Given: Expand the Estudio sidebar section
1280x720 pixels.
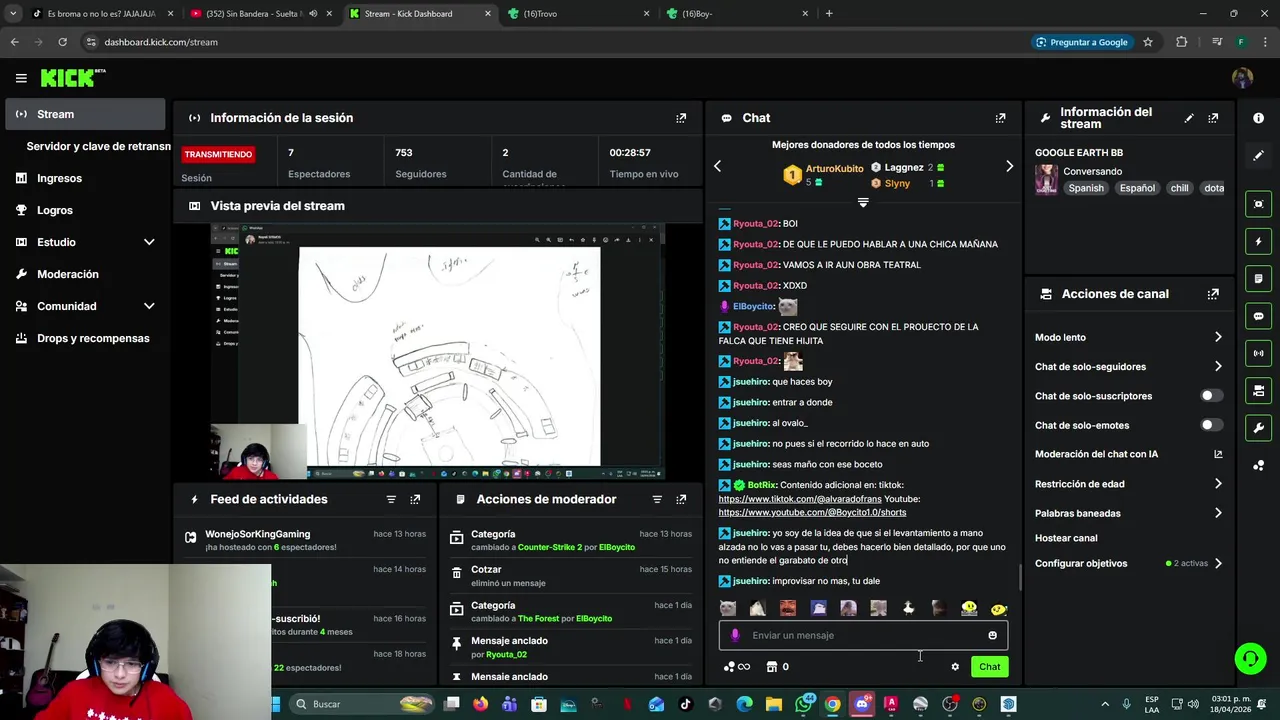Looking at the screenshot, I should pos(149,242).
